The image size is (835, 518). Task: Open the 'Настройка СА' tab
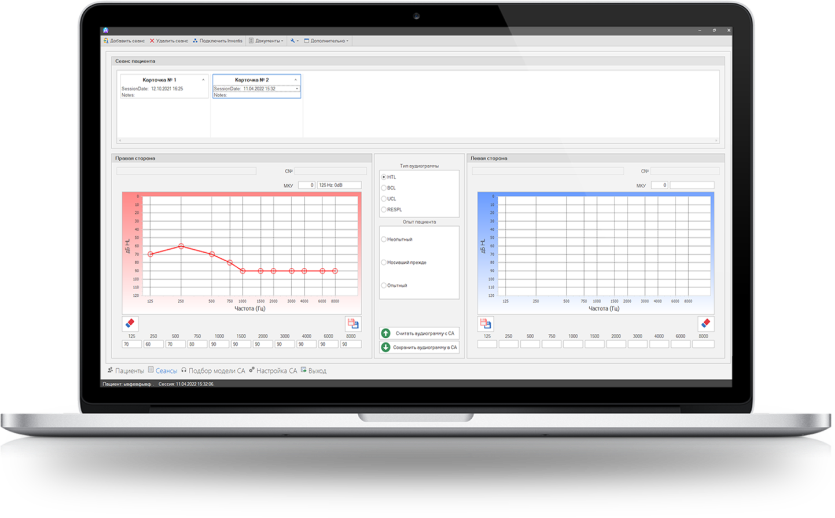tap(275, 370)
